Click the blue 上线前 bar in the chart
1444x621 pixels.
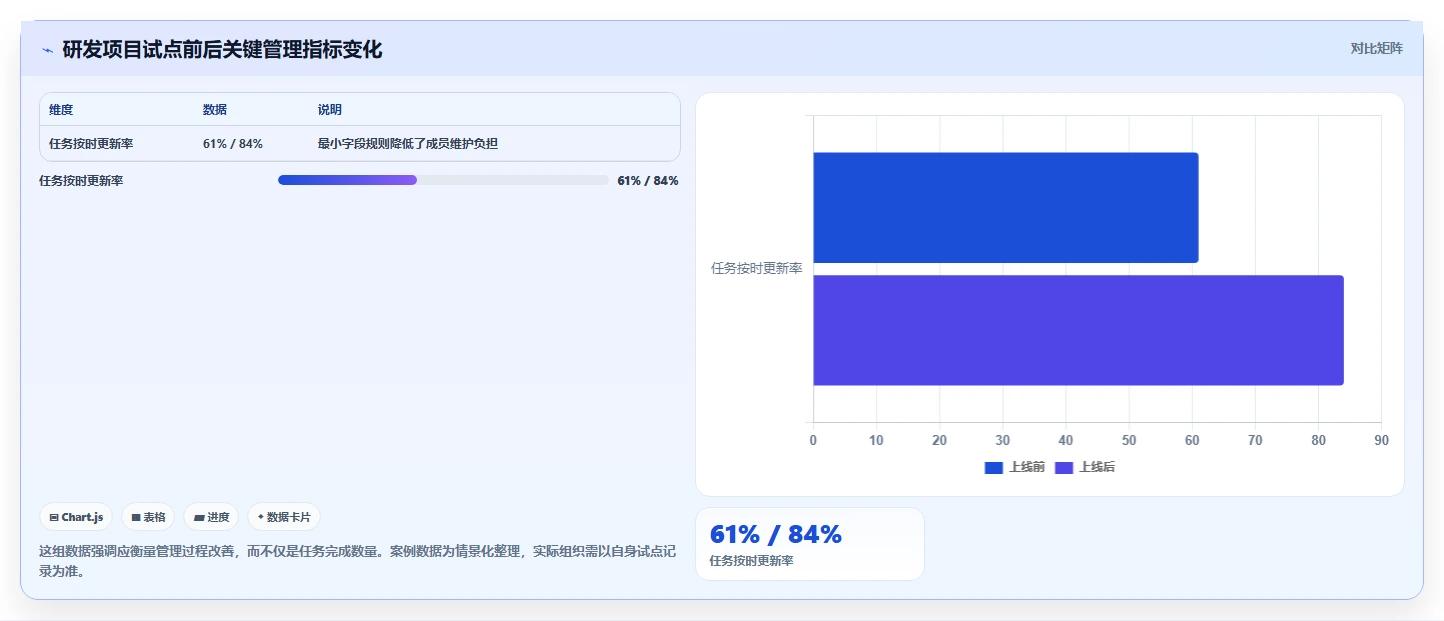(1005, 208)
